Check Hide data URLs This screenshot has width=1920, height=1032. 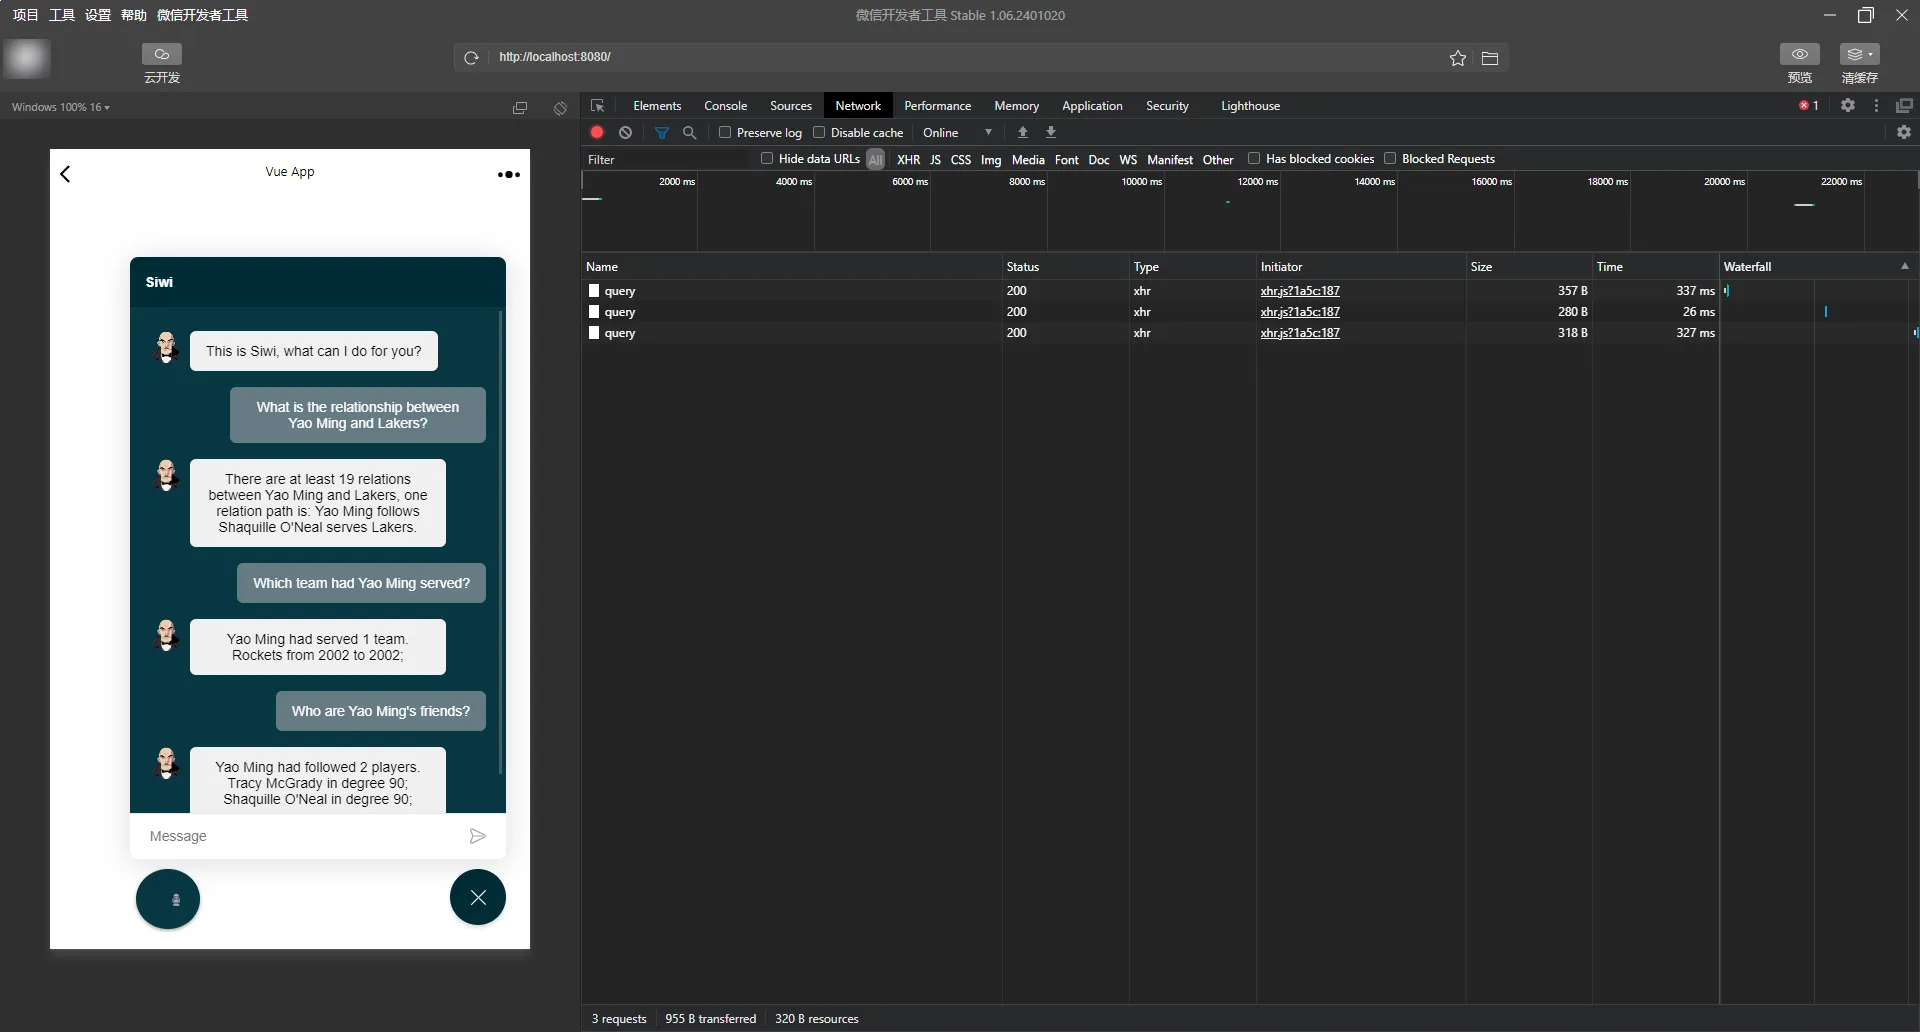[767, 158]
